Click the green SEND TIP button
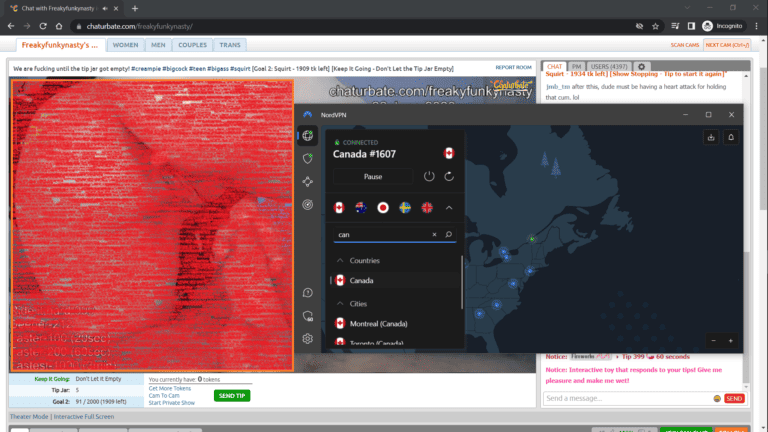The height and width of the screenshot is (432, 768). pos(232,396)
